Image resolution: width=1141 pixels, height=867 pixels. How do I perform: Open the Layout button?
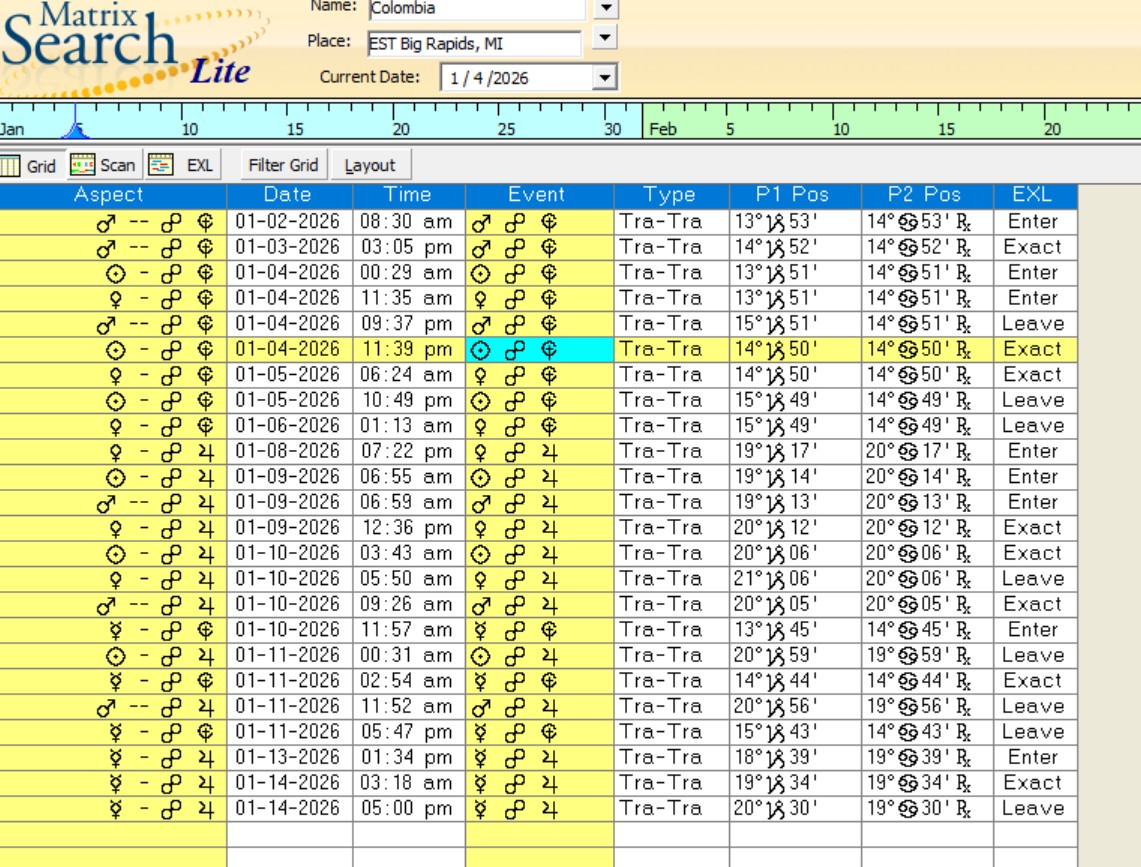point(370,165)
